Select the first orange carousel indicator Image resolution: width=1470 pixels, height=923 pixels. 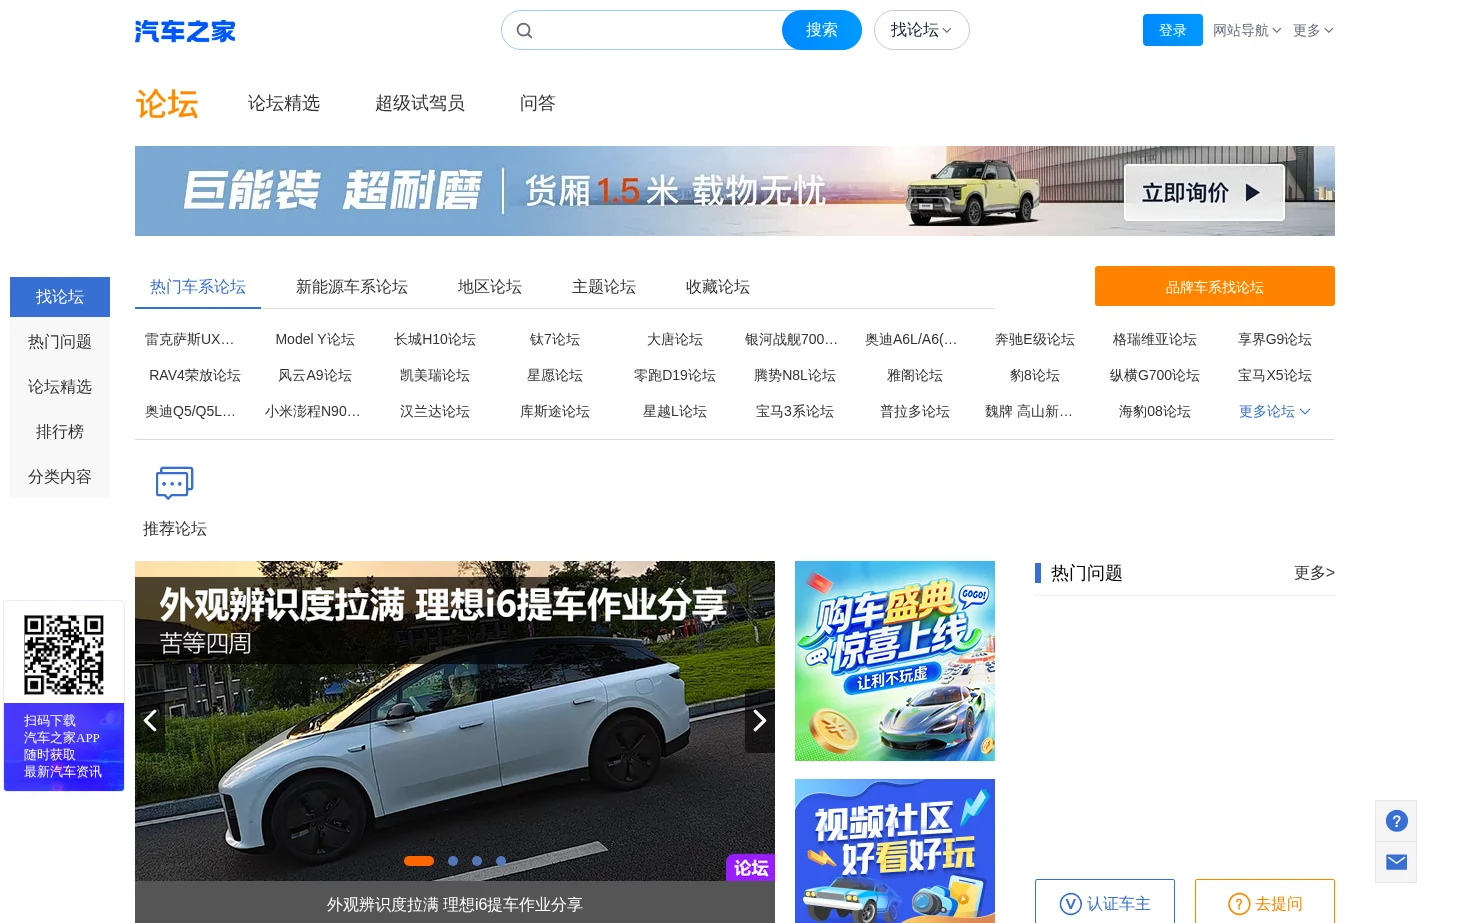click(x=419, y=861)
